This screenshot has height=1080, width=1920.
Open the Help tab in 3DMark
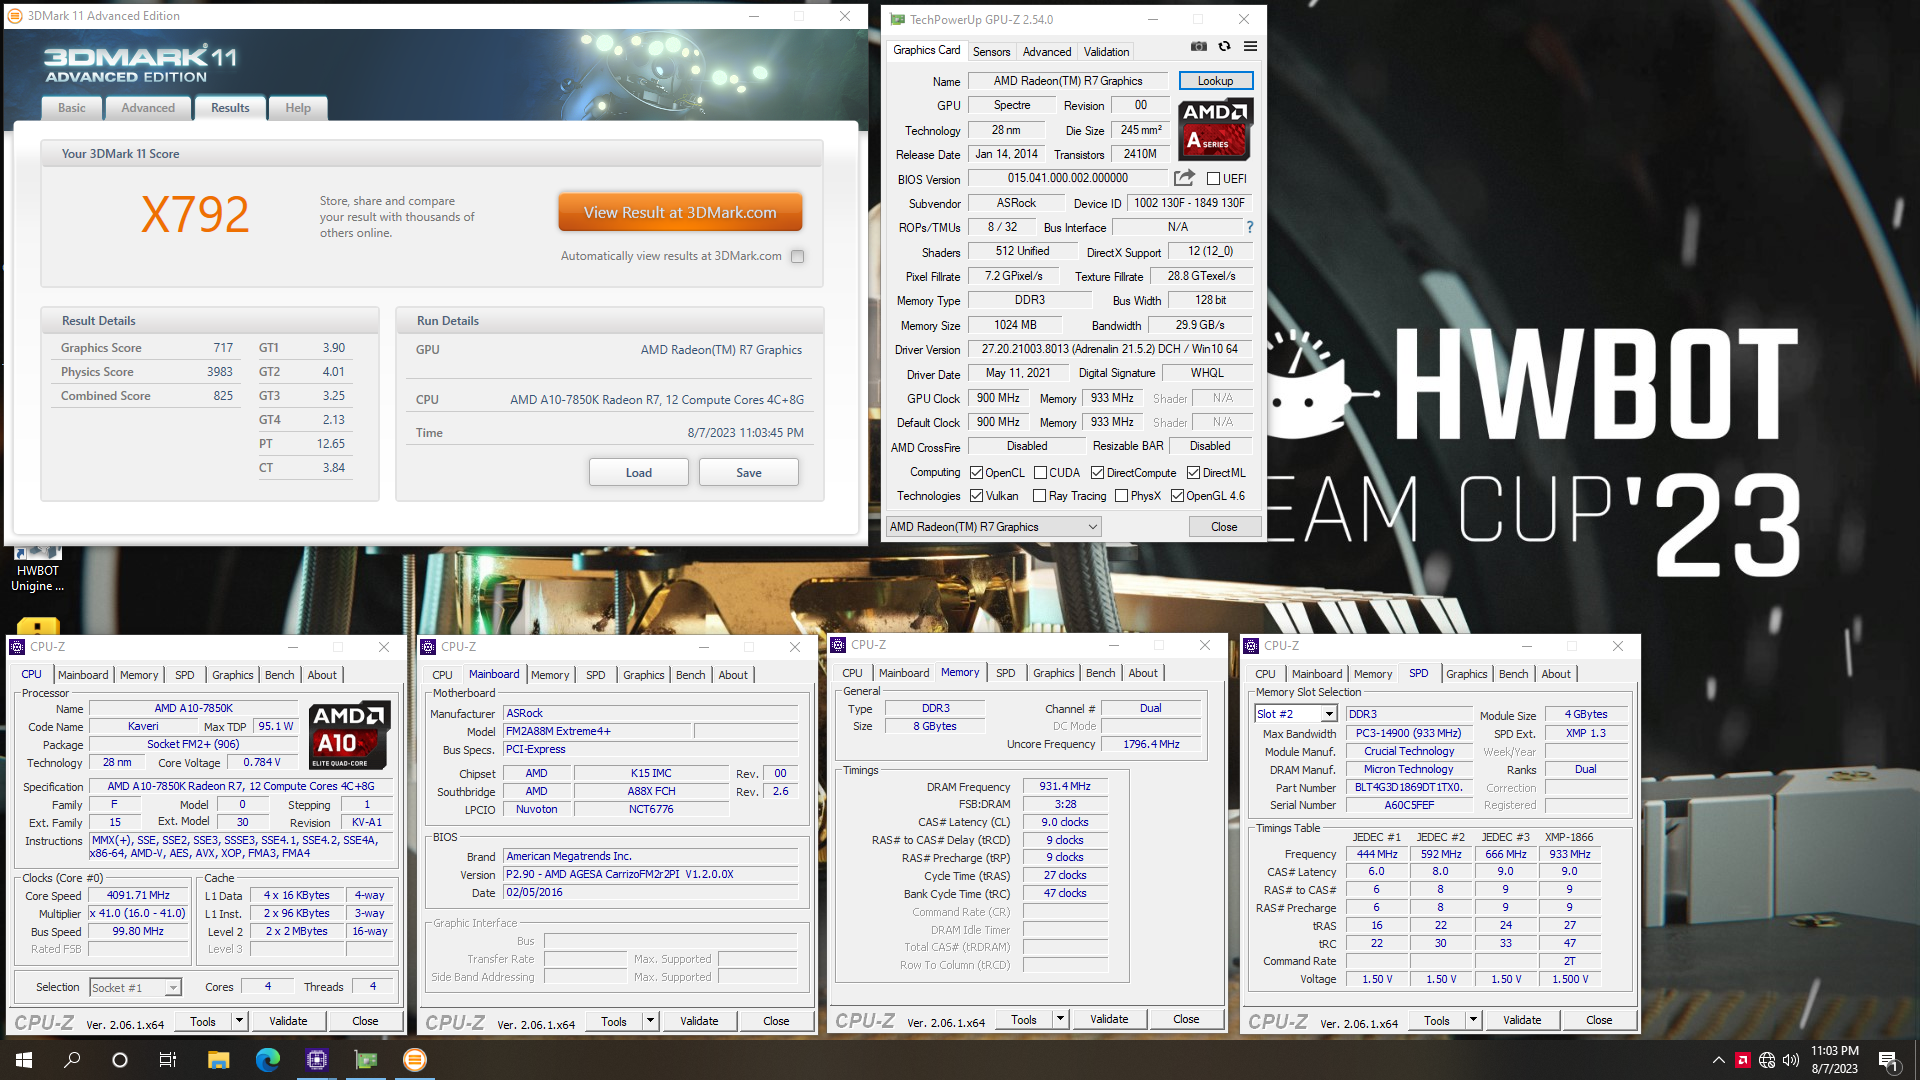point(298,108)
